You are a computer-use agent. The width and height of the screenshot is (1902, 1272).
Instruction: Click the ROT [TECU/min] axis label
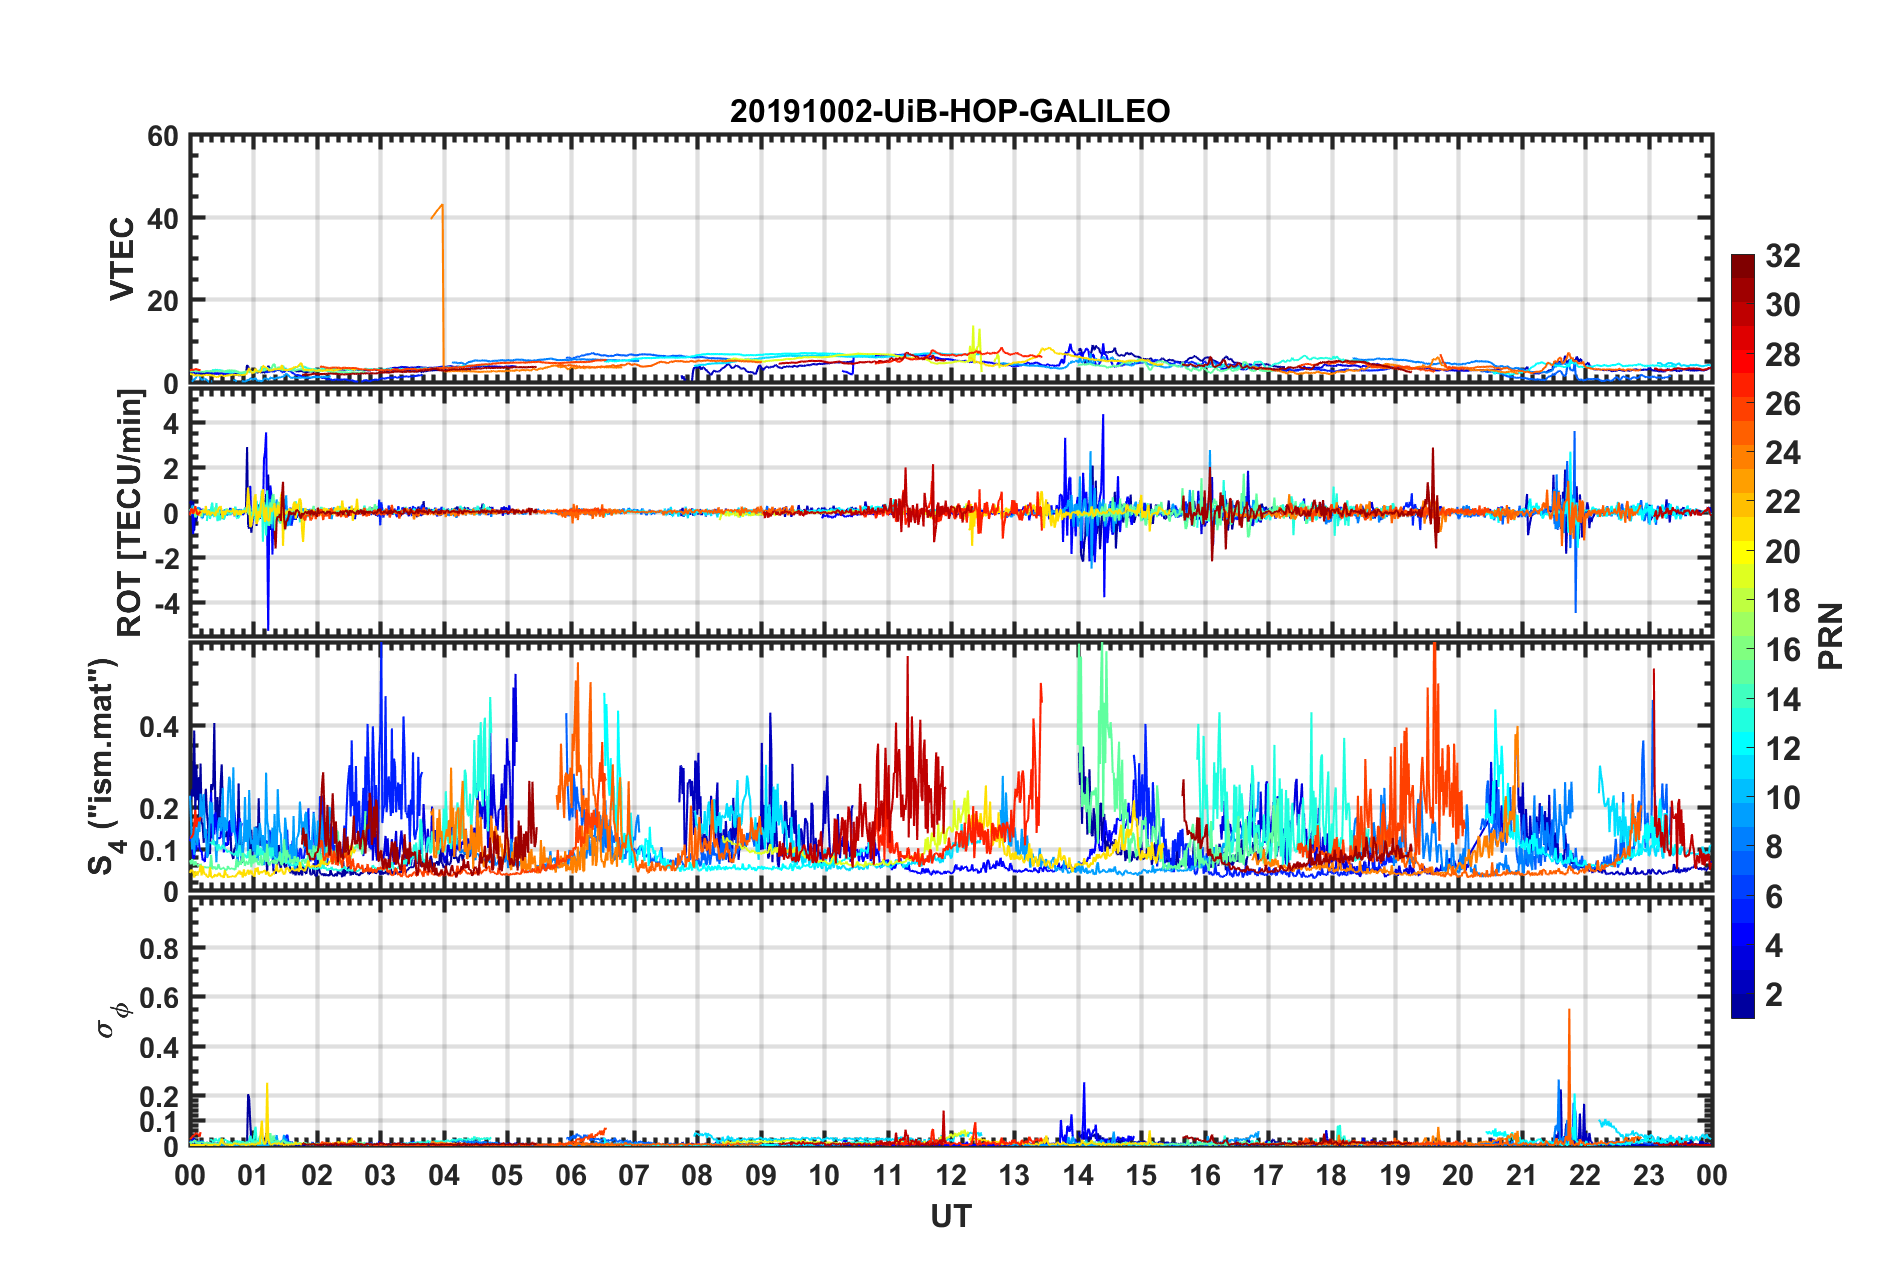click(x=129, y=513)
